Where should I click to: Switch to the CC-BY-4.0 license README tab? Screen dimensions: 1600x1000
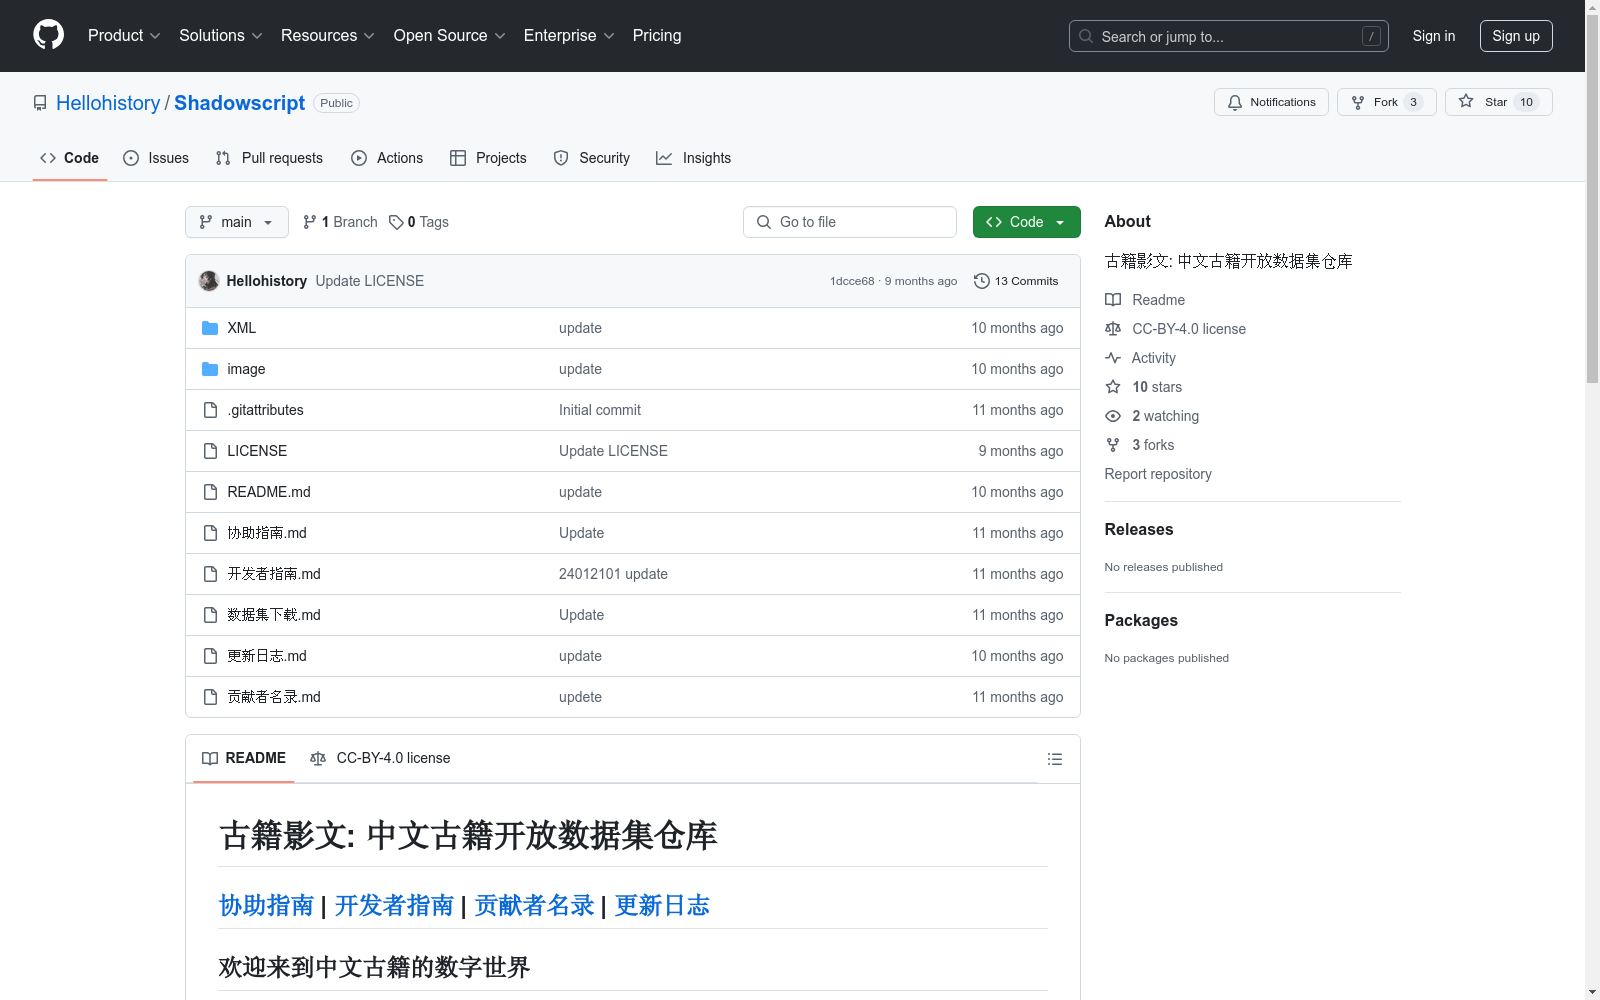pyautogui.click(x=380, y=758)
